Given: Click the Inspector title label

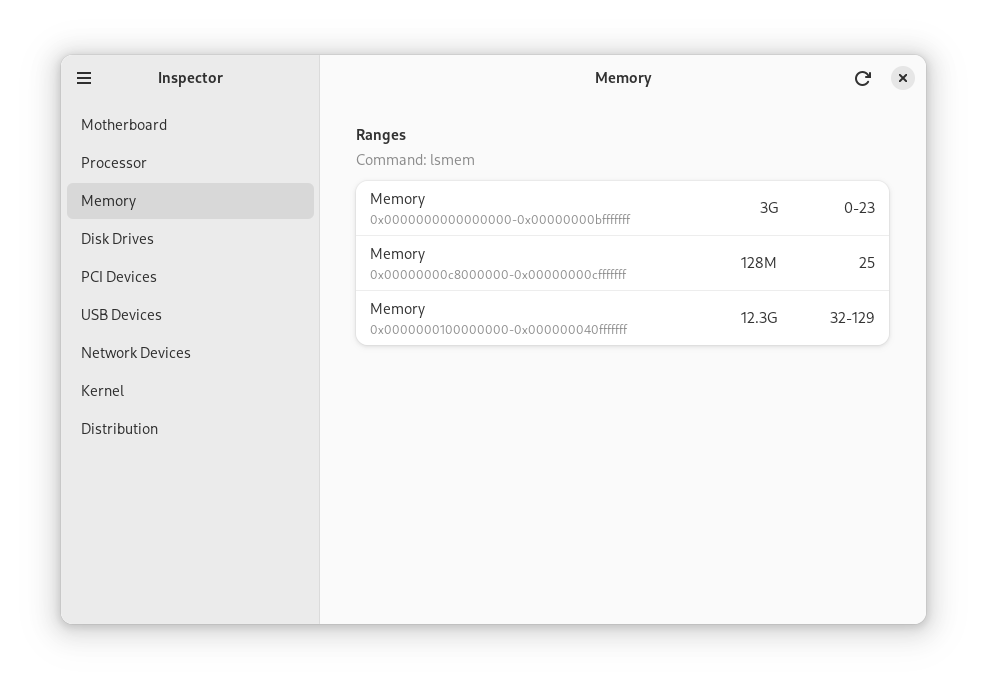Looking at the screenshot, I should 190,78.
